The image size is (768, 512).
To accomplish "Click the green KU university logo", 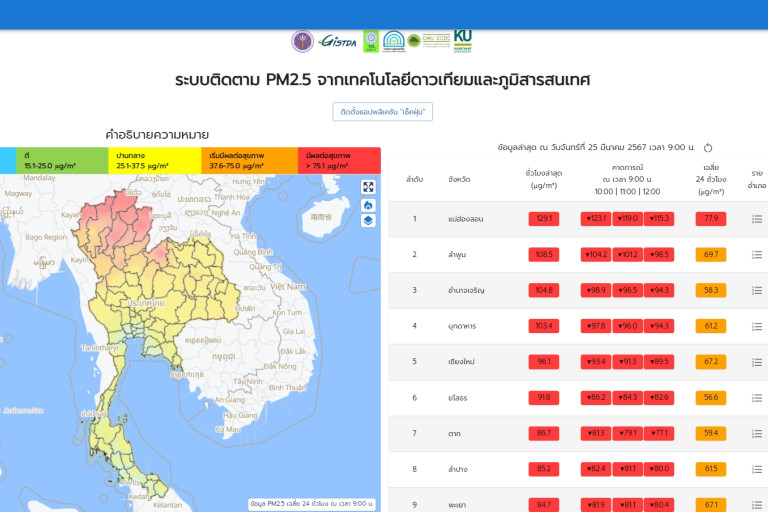I will point(462,40).
